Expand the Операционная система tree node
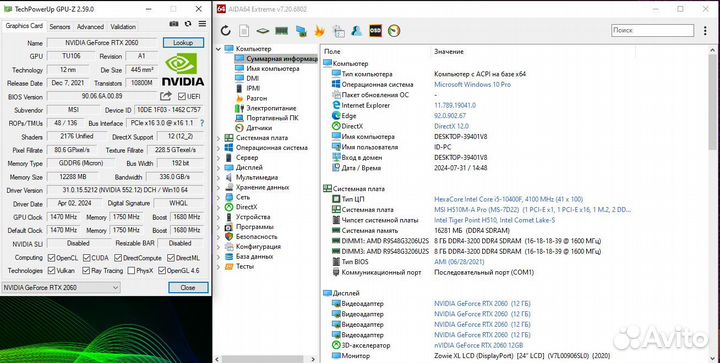Image resolution: width=720 pixels, height=363 pixels. 219,148
